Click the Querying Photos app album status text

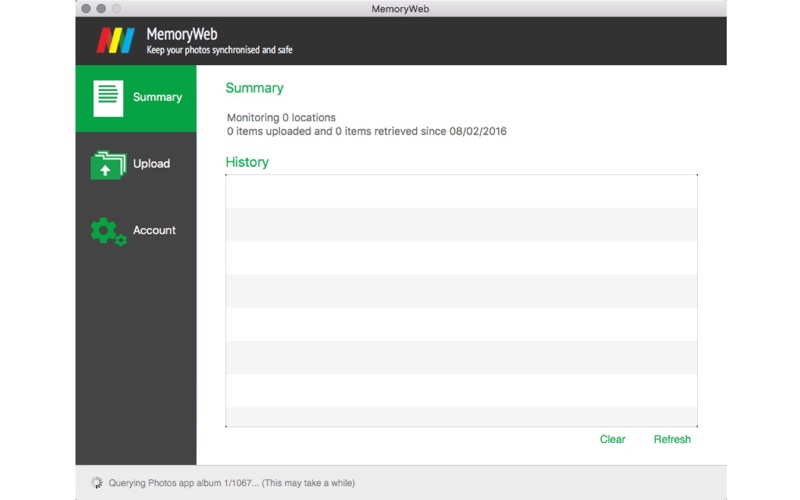pos(231,483)
